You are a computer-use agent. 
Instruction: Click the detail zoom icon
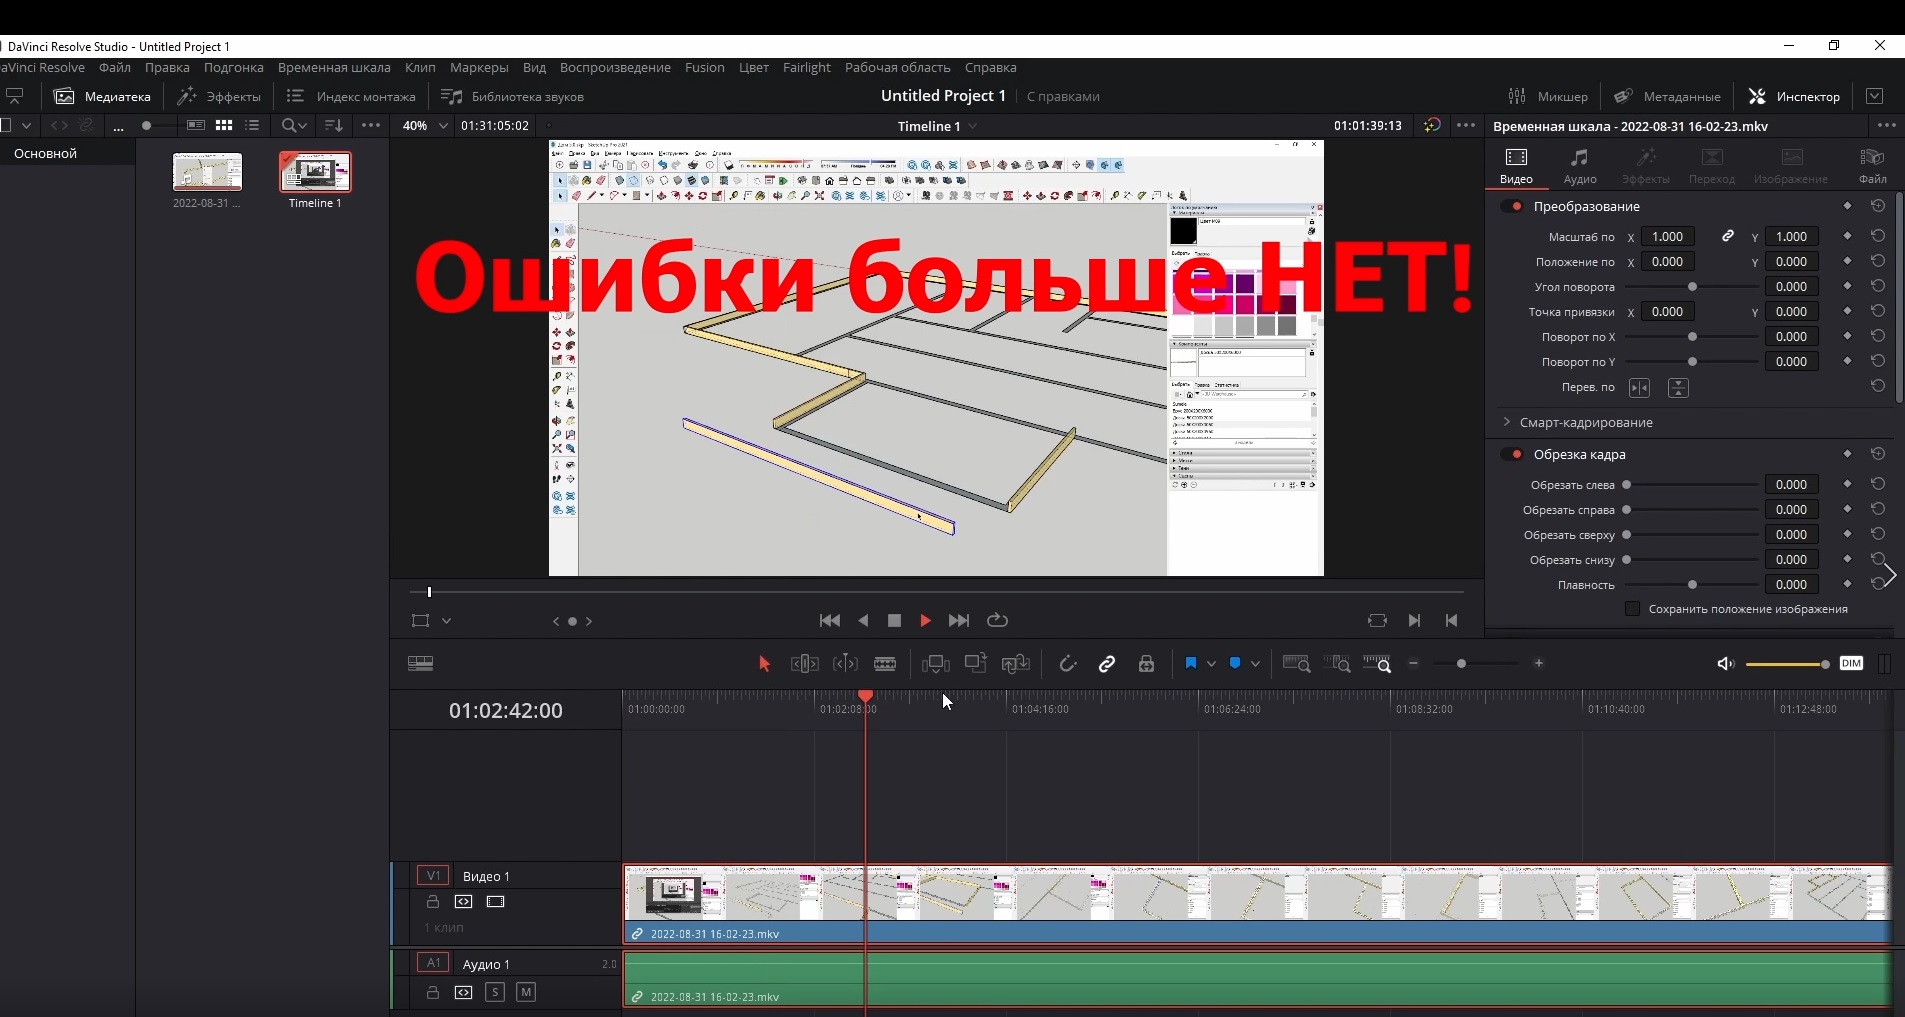[x=1338, y=664]
